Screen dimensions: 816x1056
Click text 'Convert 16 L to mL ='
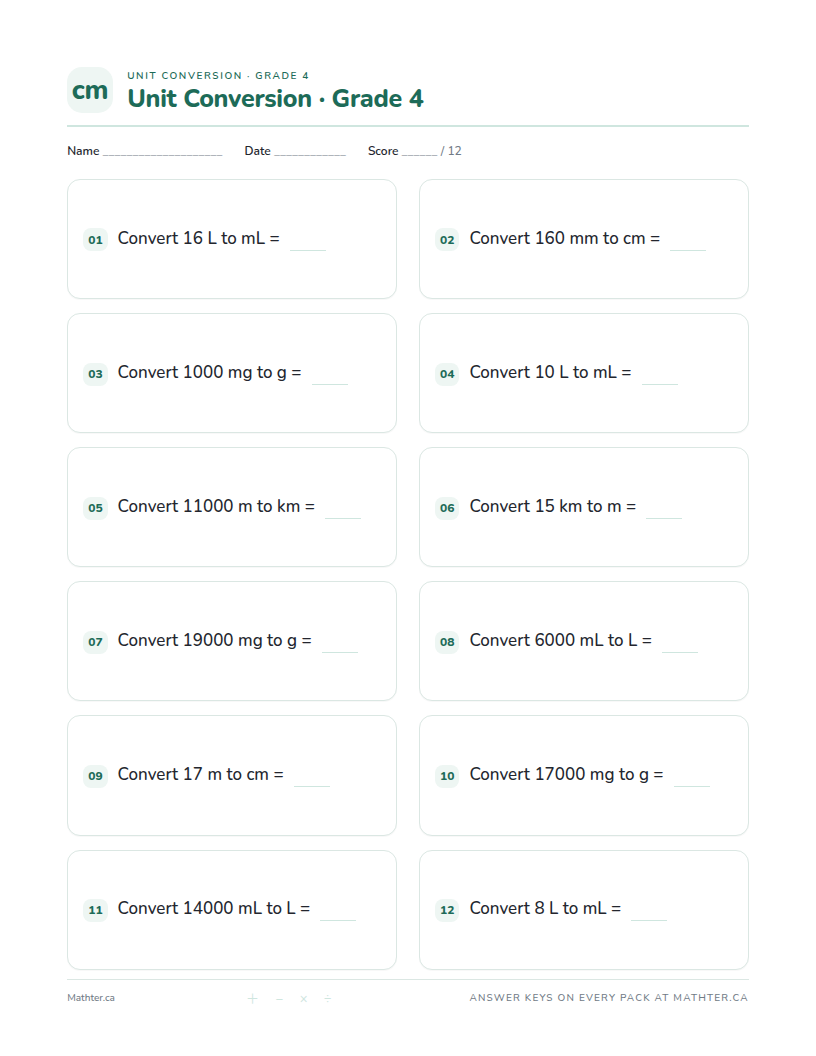(x=199, y=238)
